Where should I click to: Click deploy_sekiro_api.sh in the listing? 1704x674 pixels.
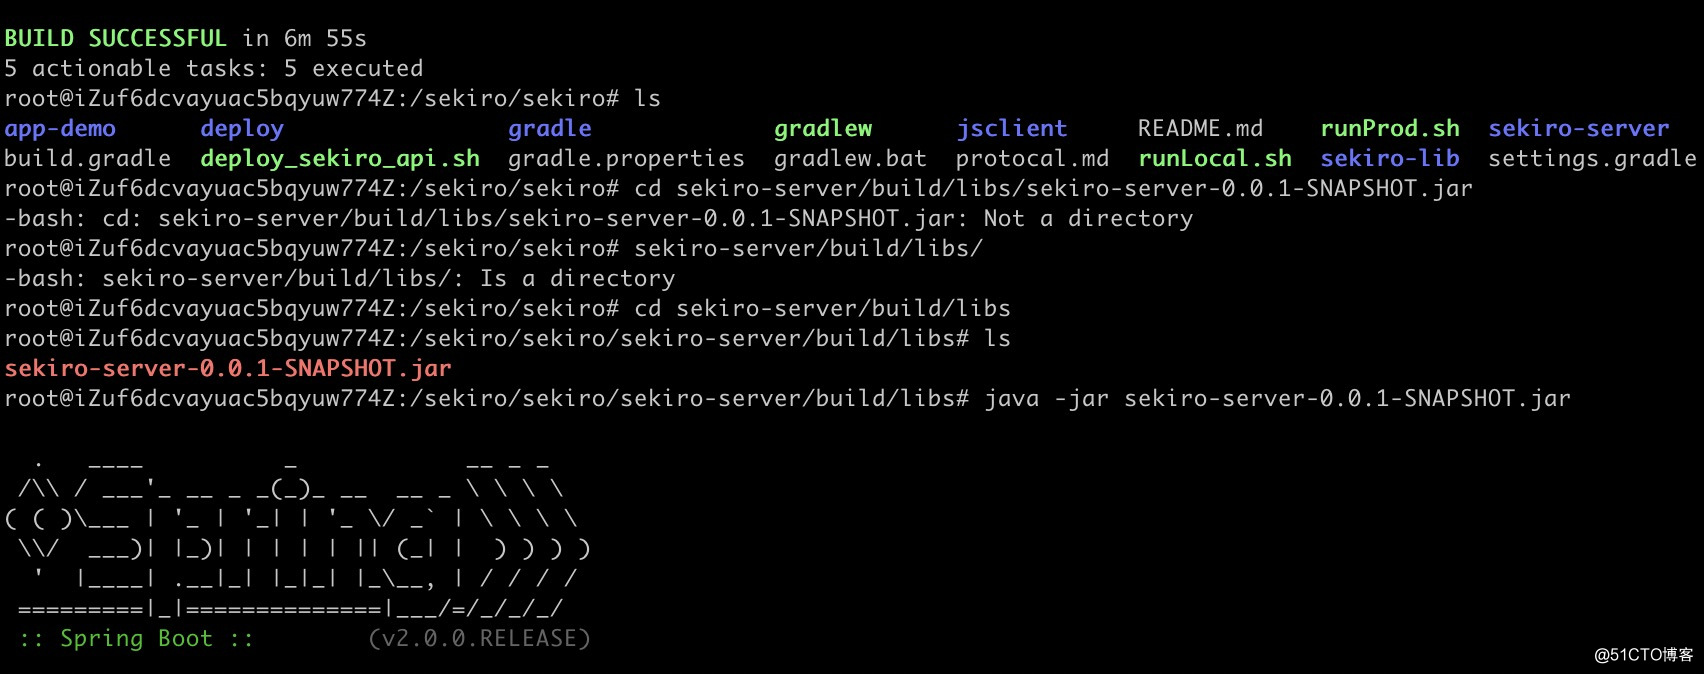pos(340,159)
